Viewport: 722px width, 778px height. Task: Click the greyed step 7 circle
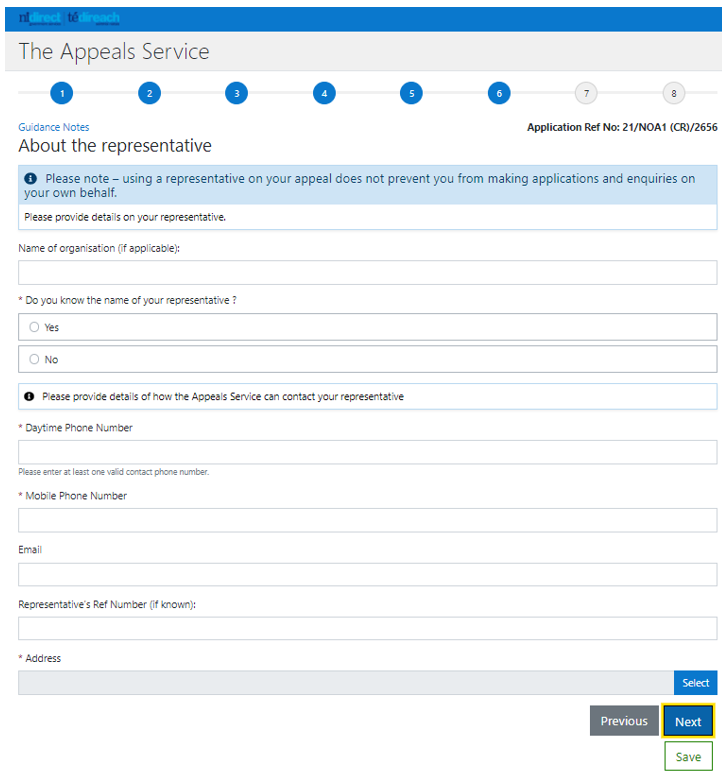pos(586,94)
